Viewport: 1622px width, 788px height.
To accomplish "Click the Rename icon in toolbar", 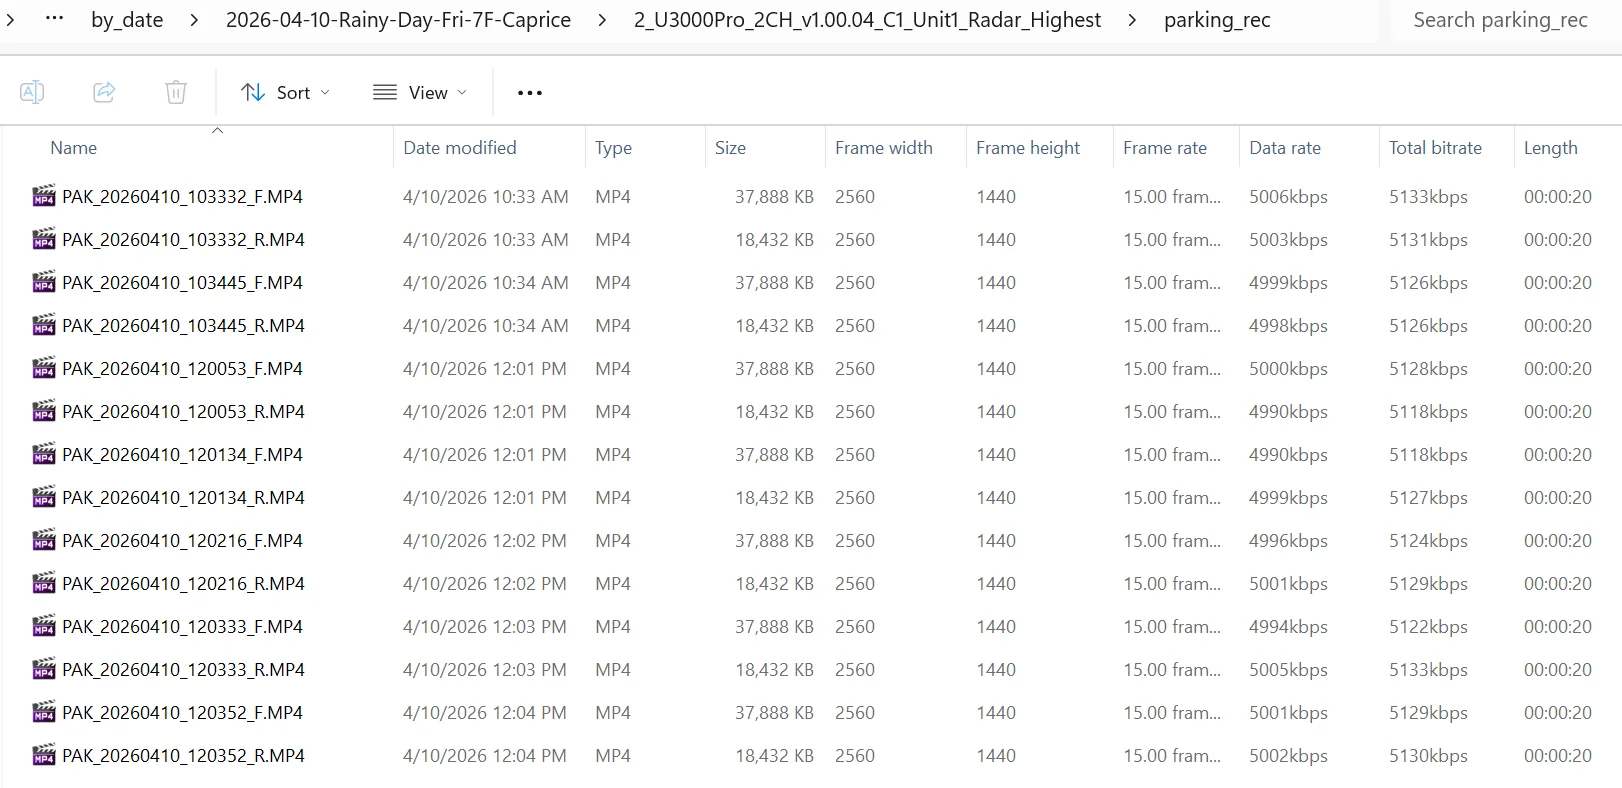I will (32, 92).
